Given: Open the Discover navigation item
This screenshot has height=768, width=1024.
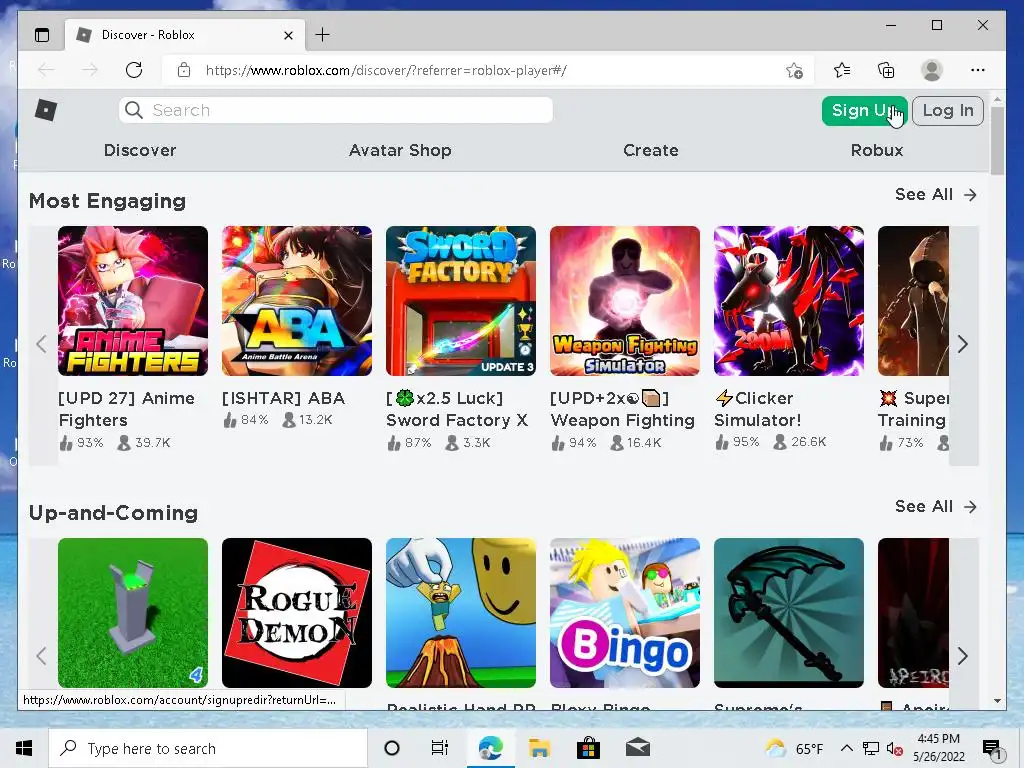Looking at the screenshot, I should click(140, 150).
